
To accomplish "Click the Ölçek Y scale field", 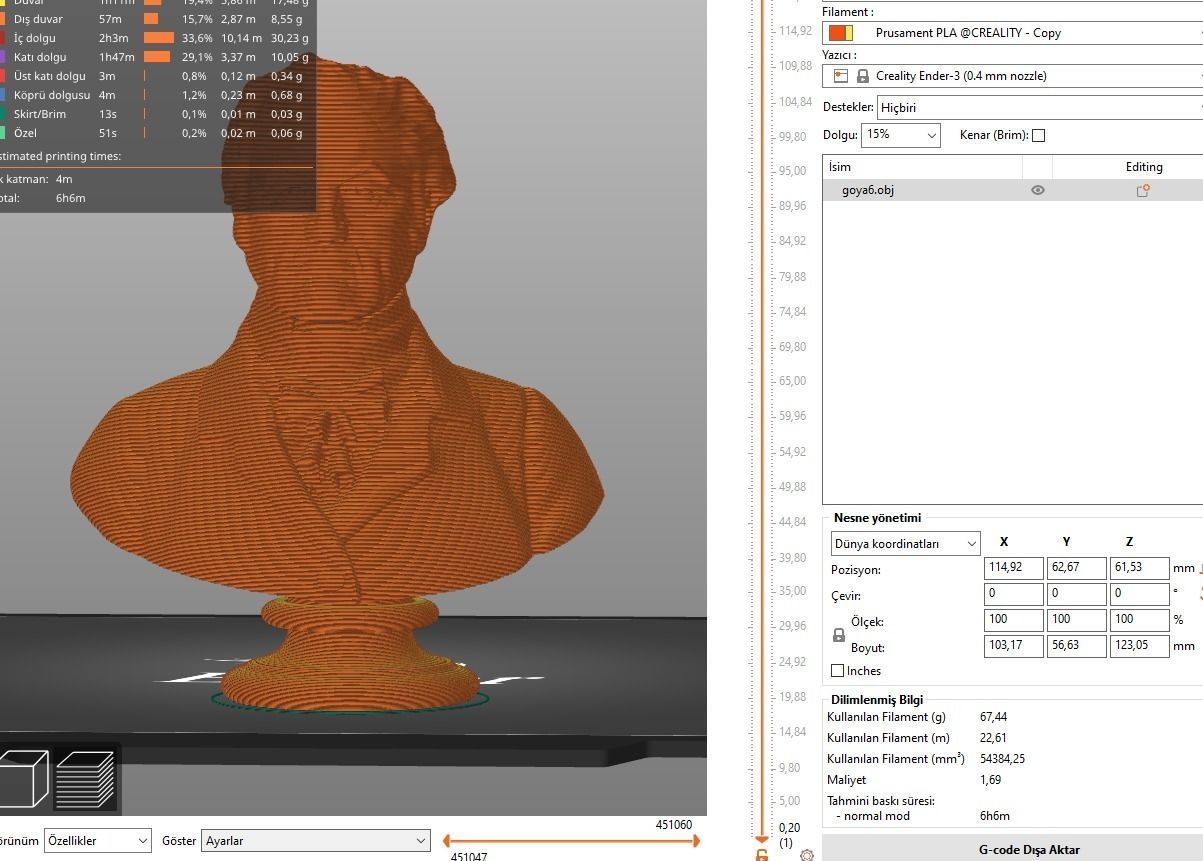I will [1076, 620].
